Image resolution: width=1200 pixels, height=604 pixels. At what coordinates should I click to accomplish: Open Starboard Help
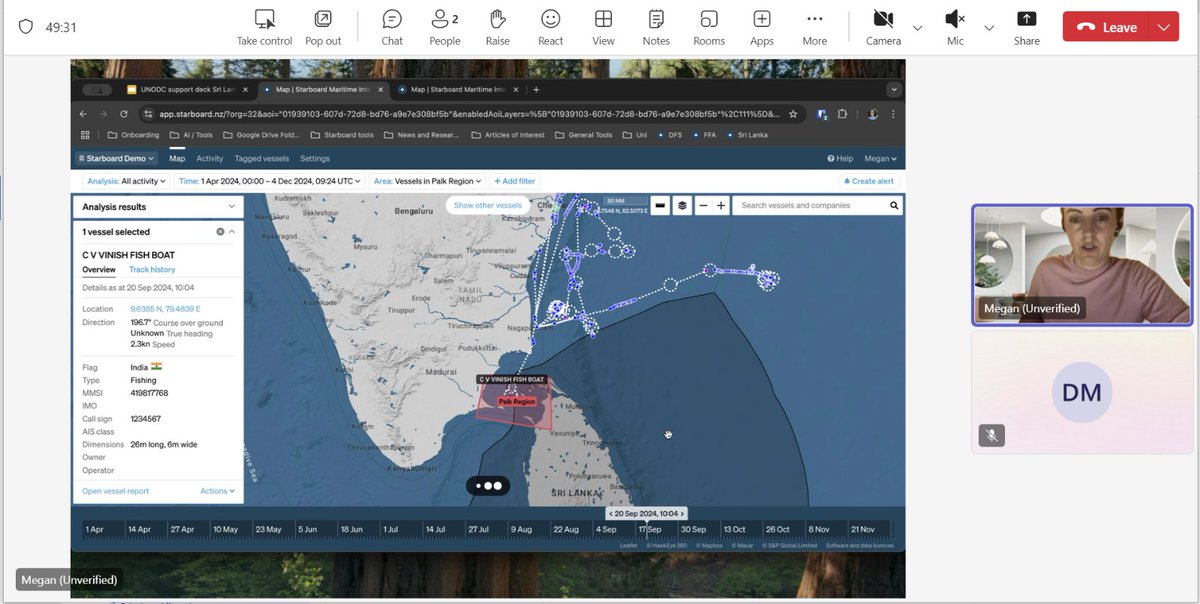pyautogui.click(x=841, y=158)
